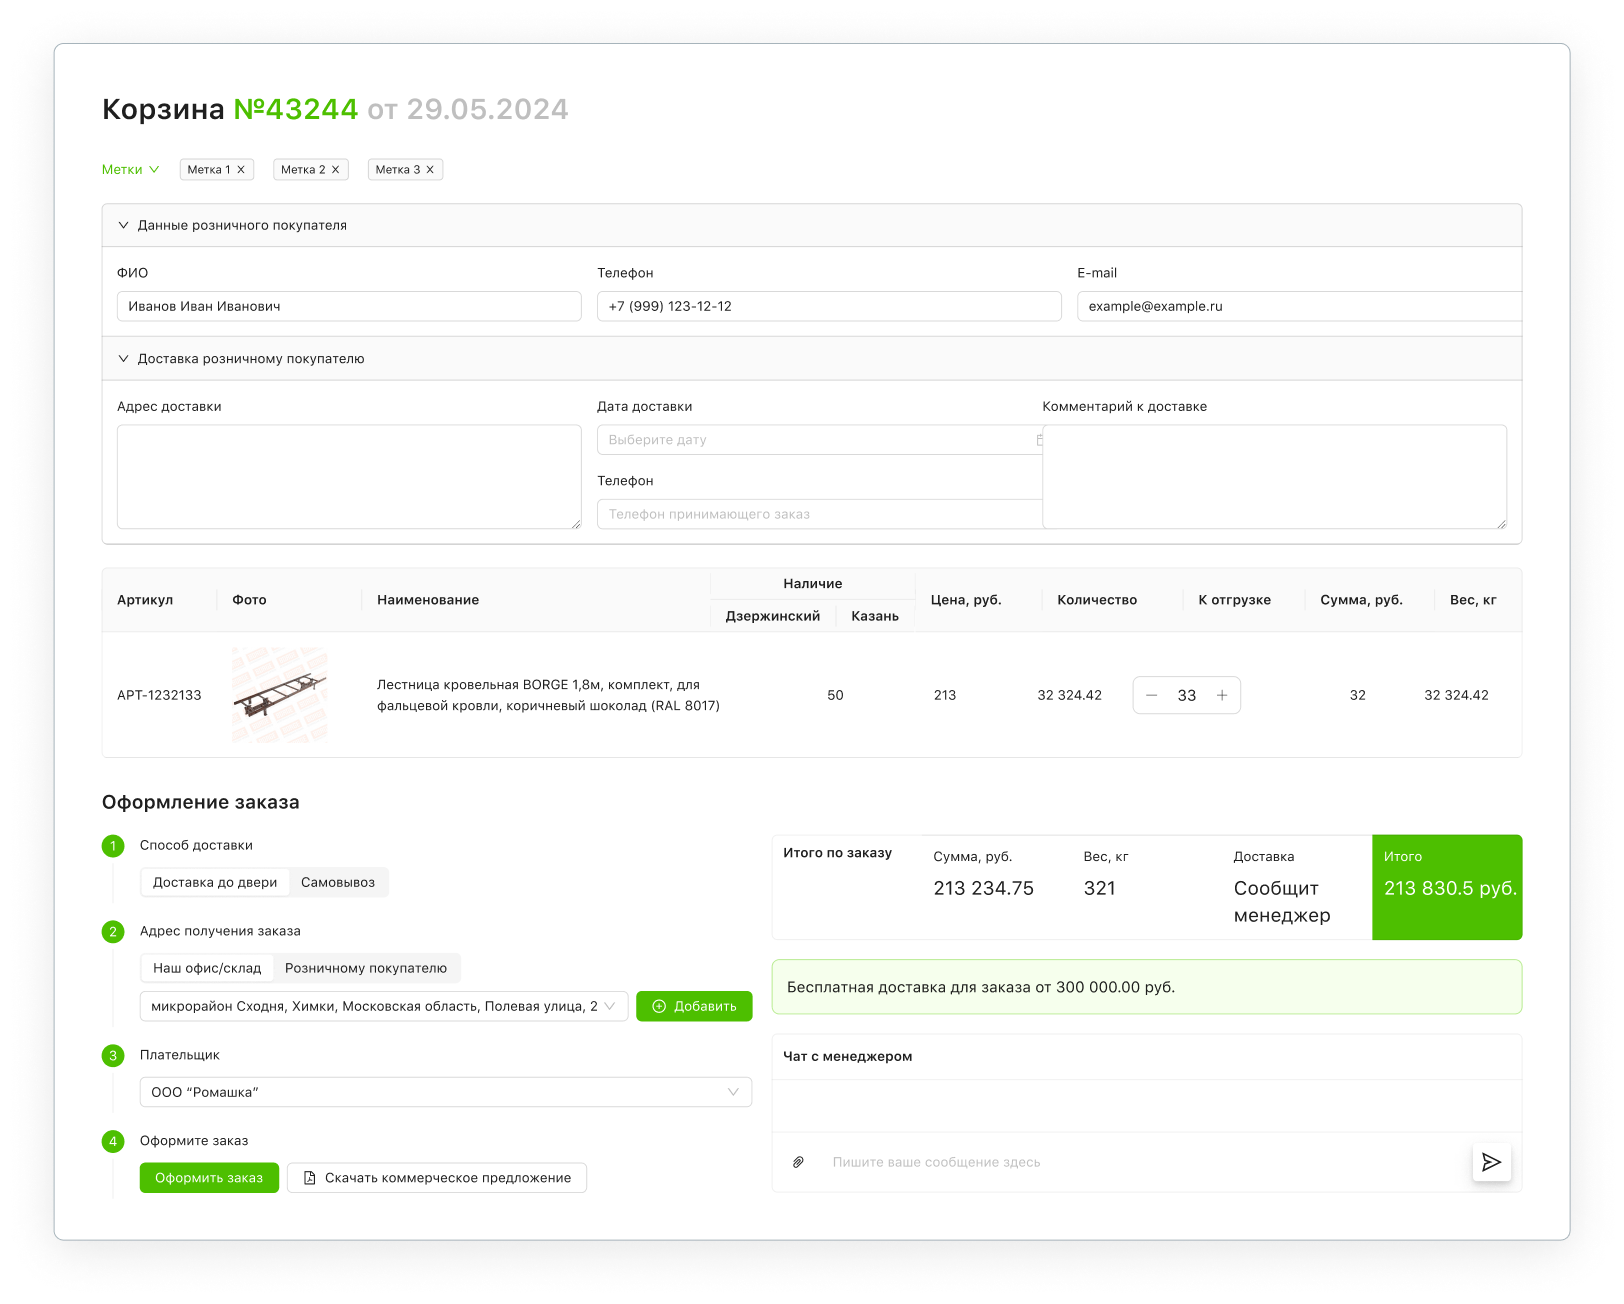Open the Плательщик ООО Ромашка dropdown
Viewport: 1624px width, 1304px height.
[x=446, y=1092]
